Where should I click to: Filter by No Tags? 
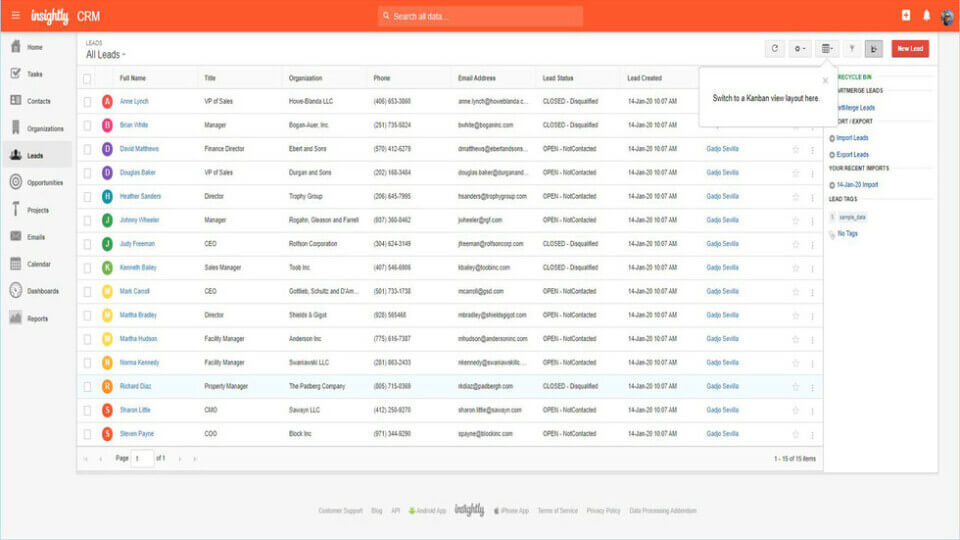tap(847, 233)
